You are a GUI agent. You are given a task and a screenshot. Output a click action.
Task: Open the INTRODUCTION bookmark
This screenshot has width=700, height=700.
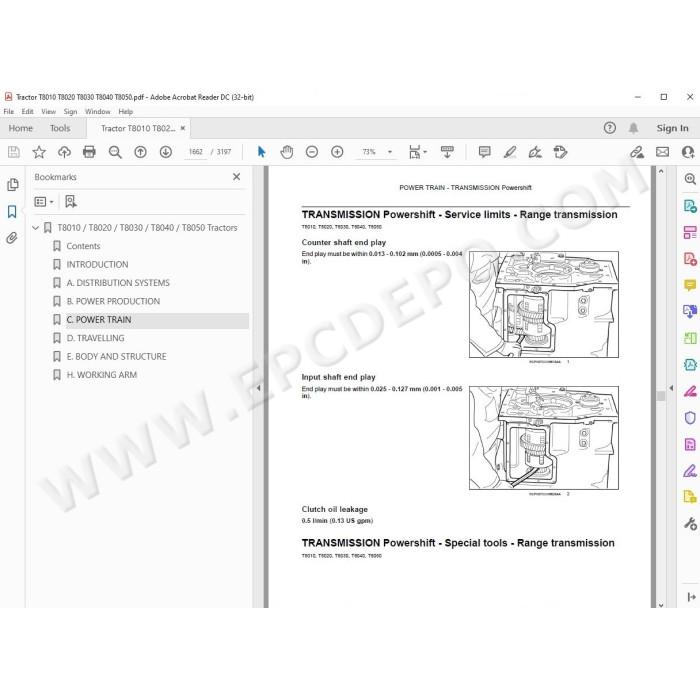(97, 265)
